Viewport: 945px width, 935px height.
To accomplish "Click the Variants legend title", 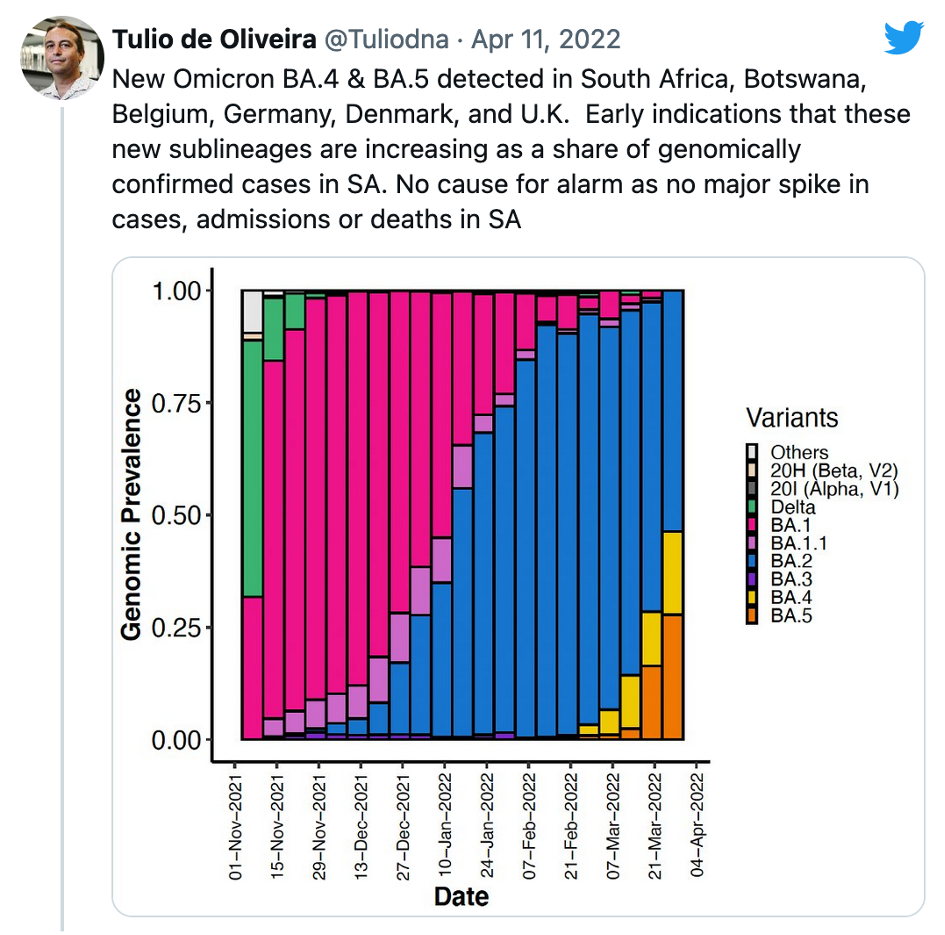I will point(791,418).
